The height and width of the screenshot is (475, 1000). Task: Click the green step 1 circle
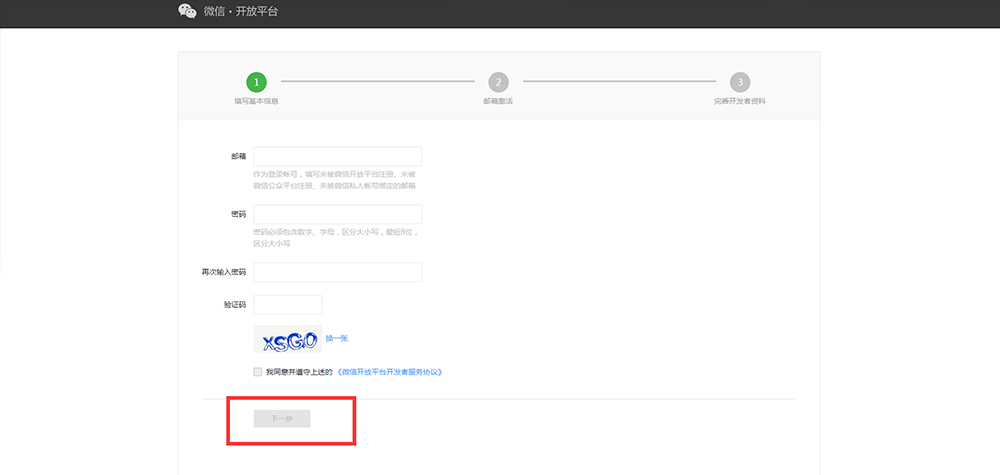click(x=257, y=82)
